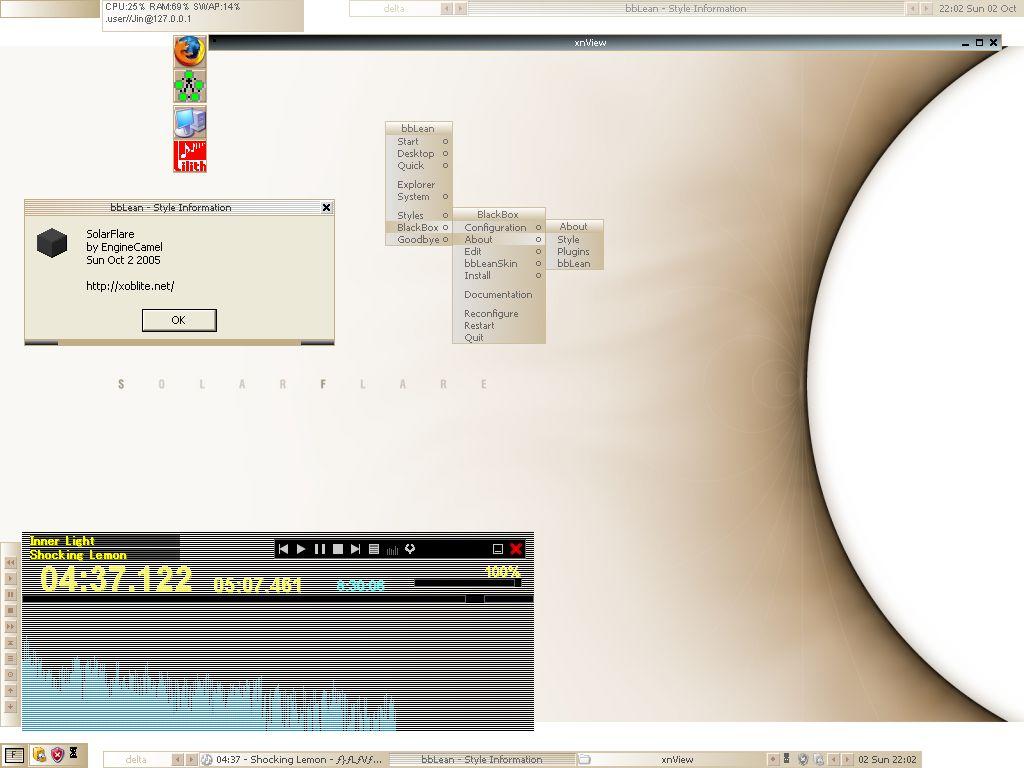Click the top toolbar Style Information window label

(x=686, y=8)
